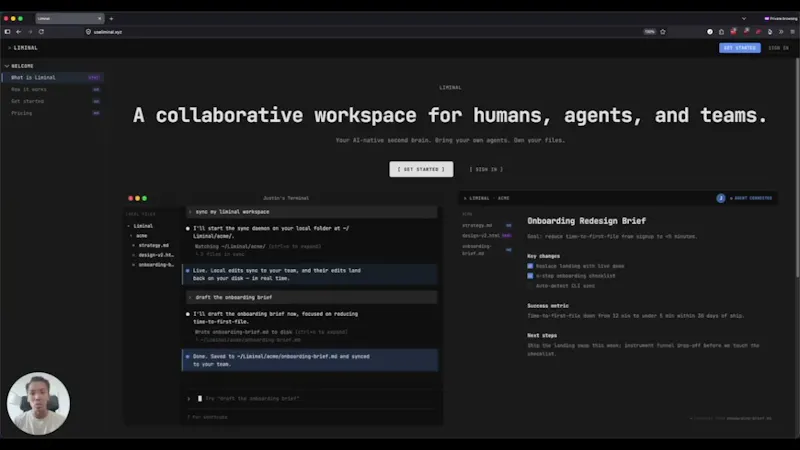
Task: Open the list all tabs chevron
Action: (744, 19)
